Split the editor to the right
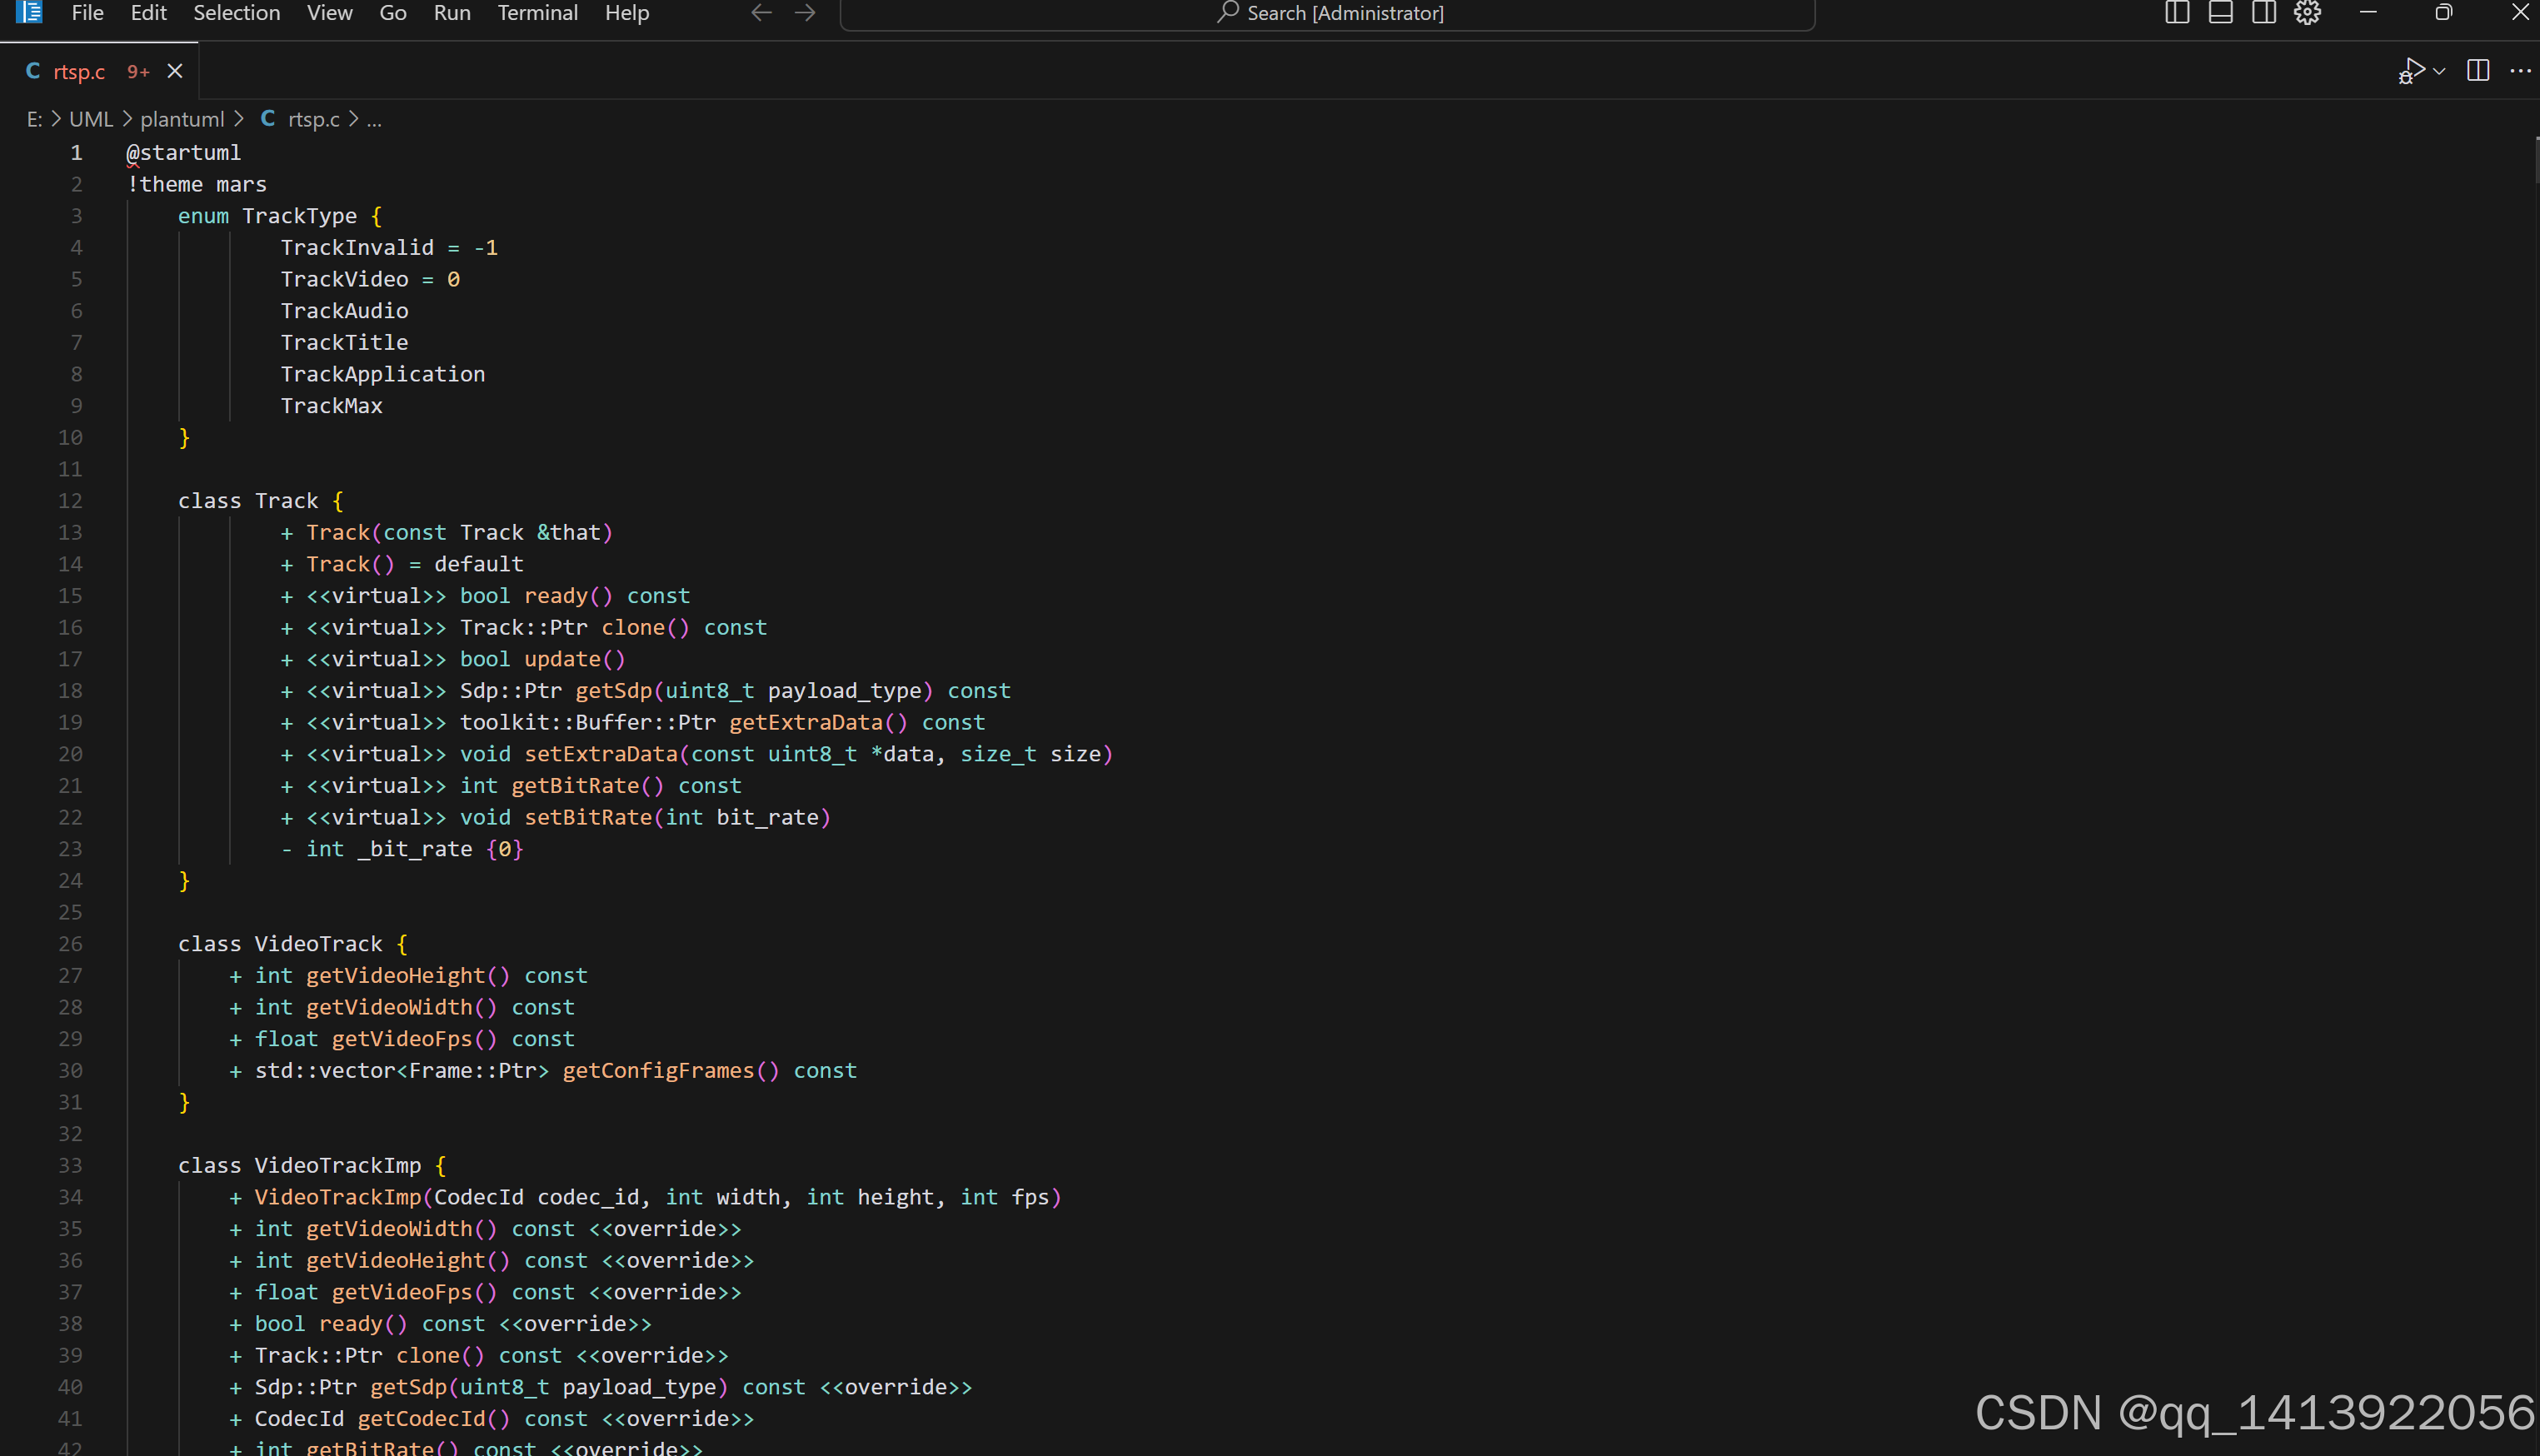Viewport: 2540px width, 1456px height. pos(2478,71)
